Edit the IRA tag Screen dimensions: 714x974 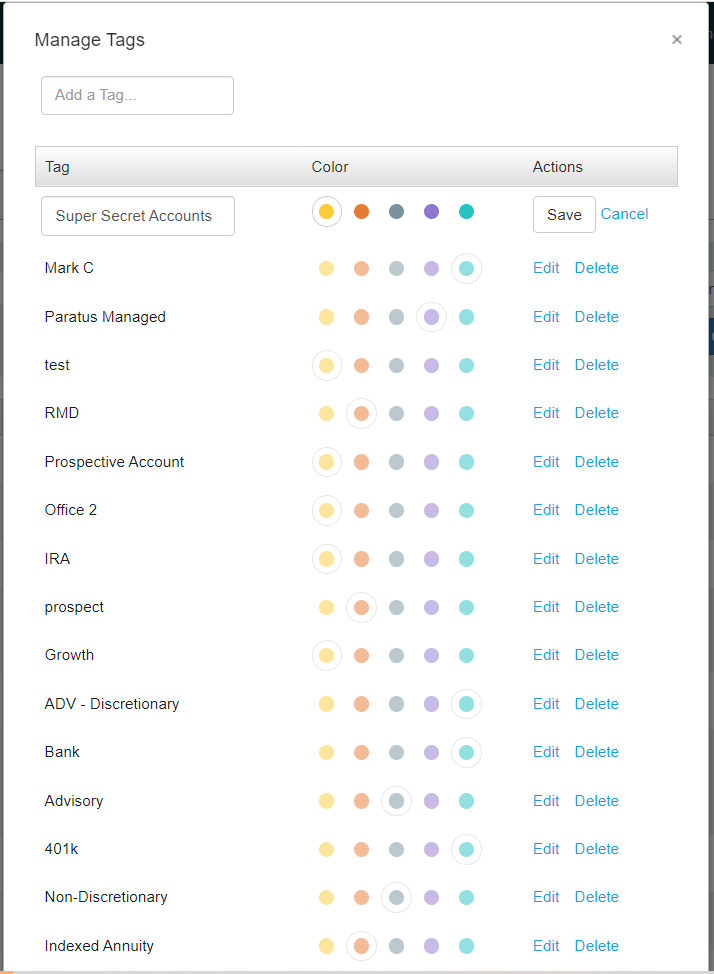click(546, 559)
